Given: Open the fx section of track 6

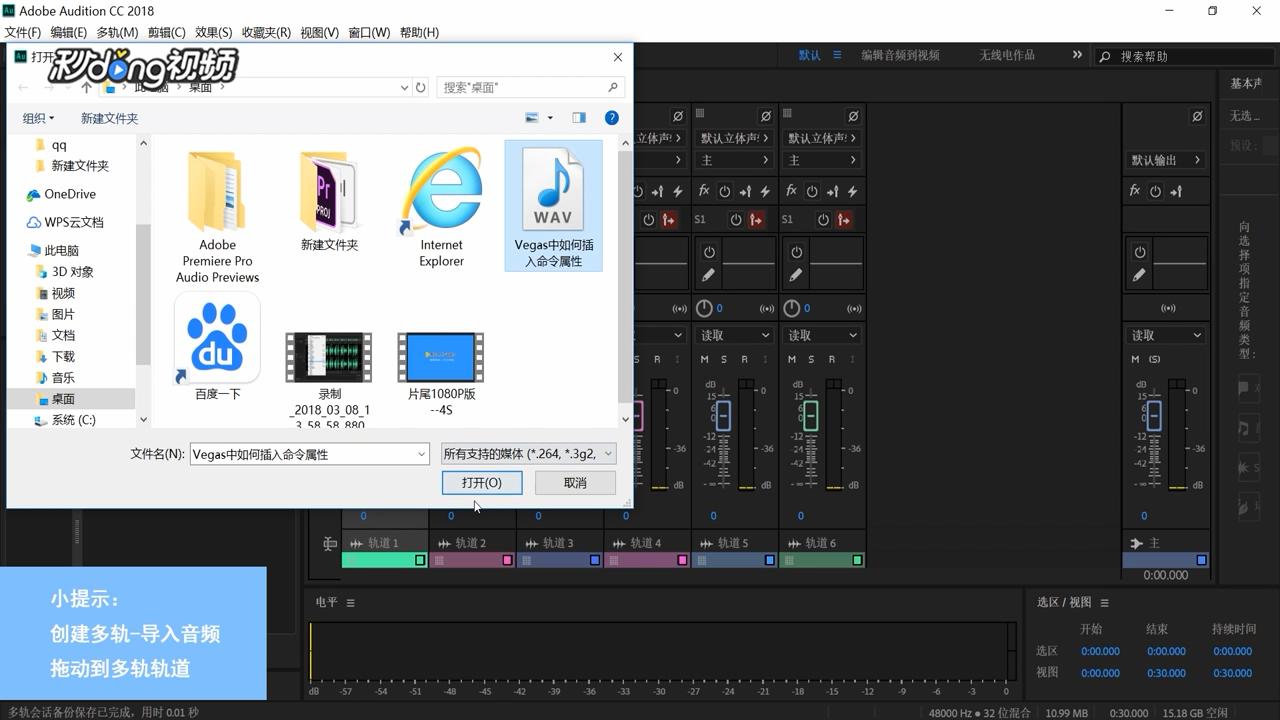Looking at the screenshot, I should [x=792, y=190].
